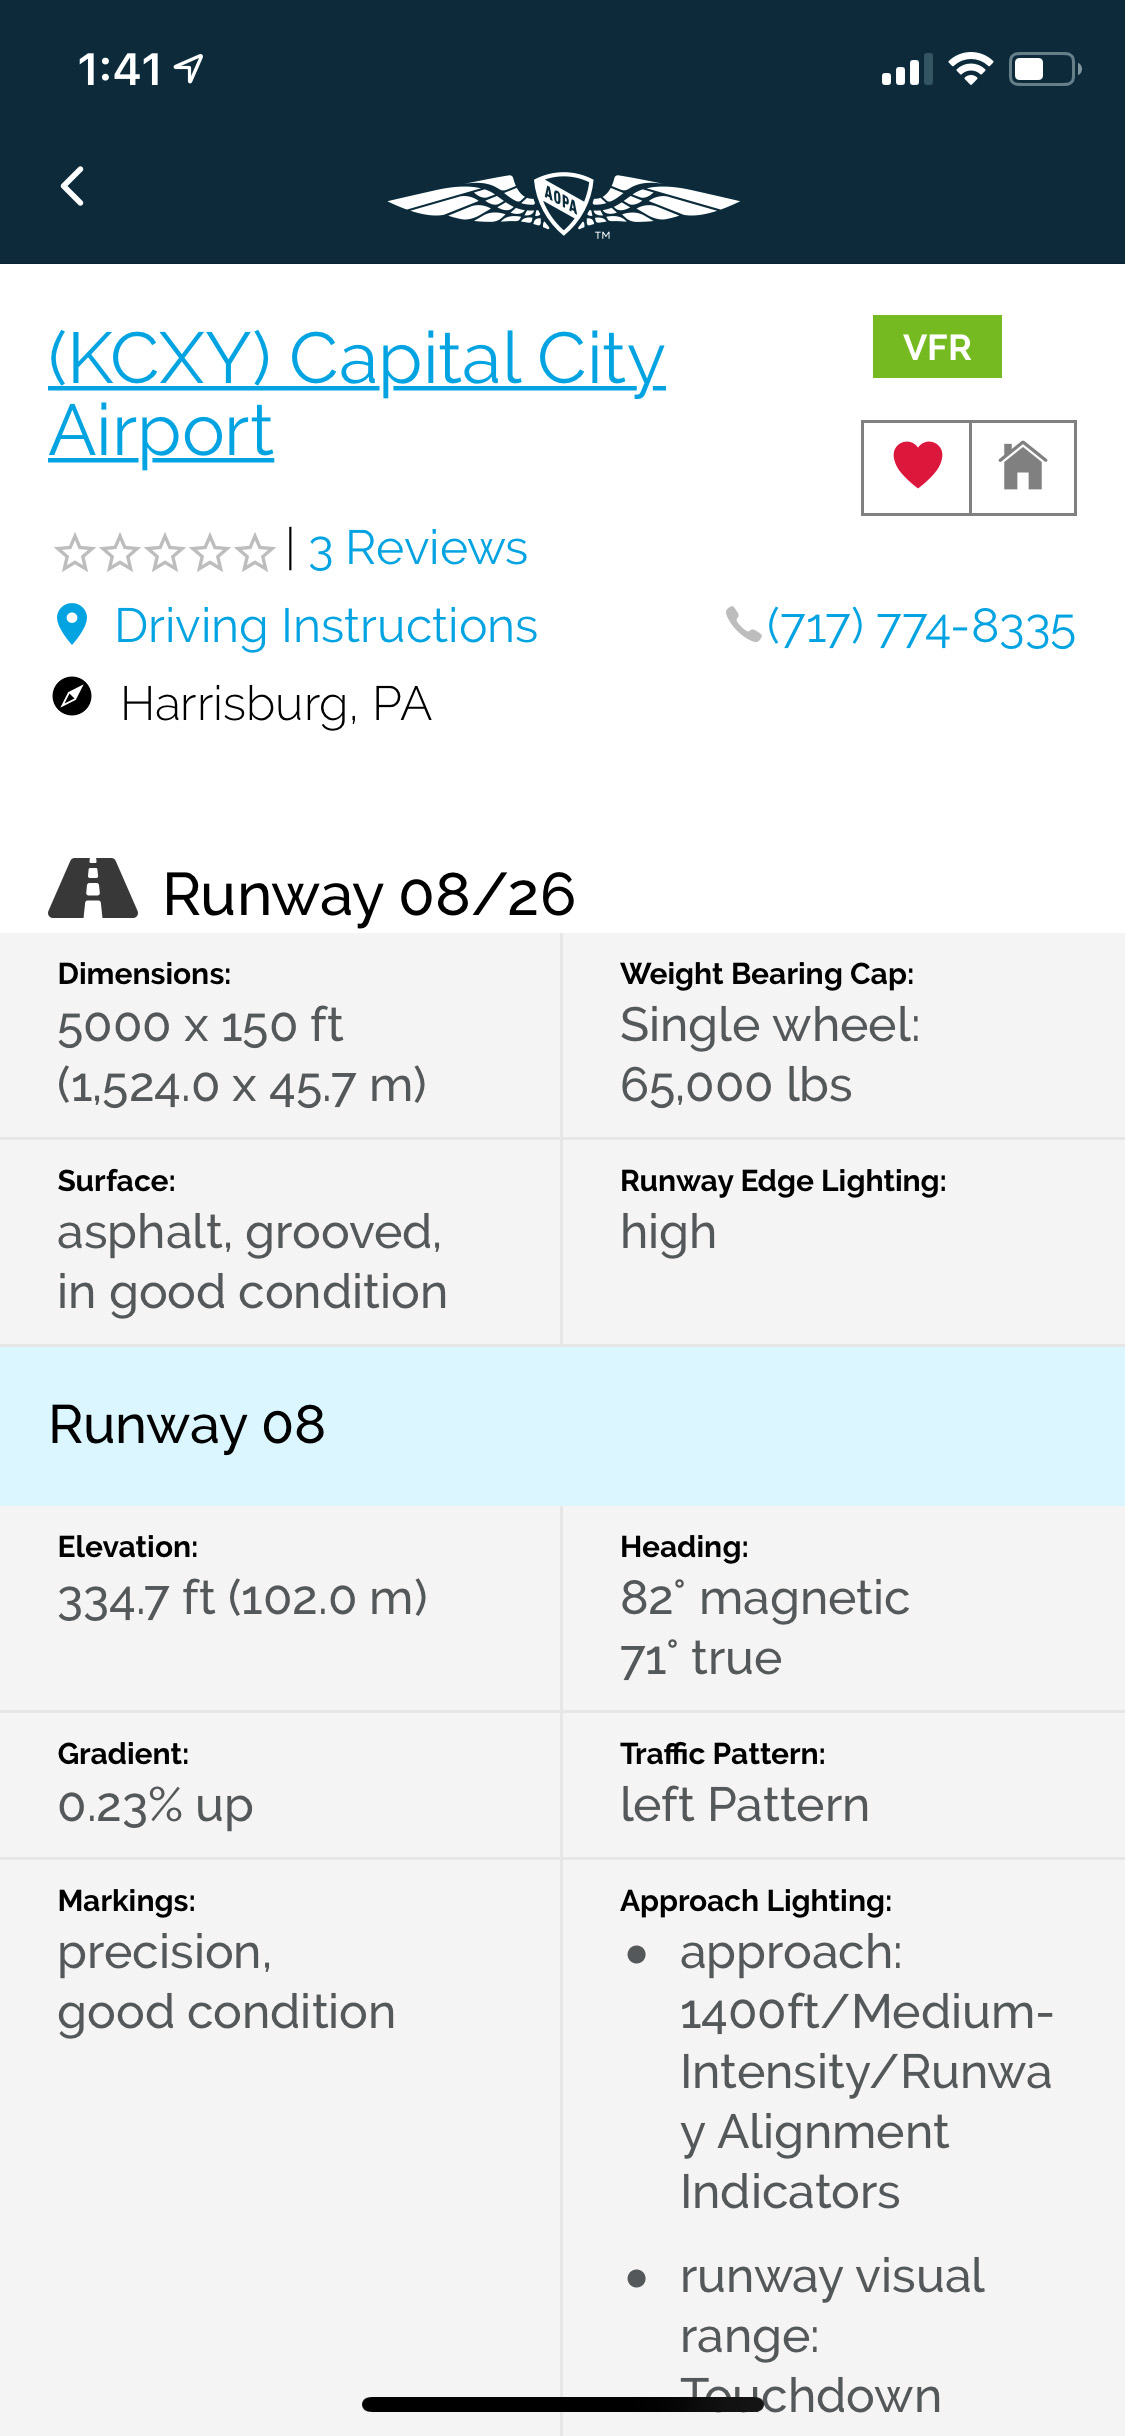Viewport: 1125px width, 2436px height.
Task: Toggle the red heart favorite button
Action: pyautogui.click(x=917, y=467)
